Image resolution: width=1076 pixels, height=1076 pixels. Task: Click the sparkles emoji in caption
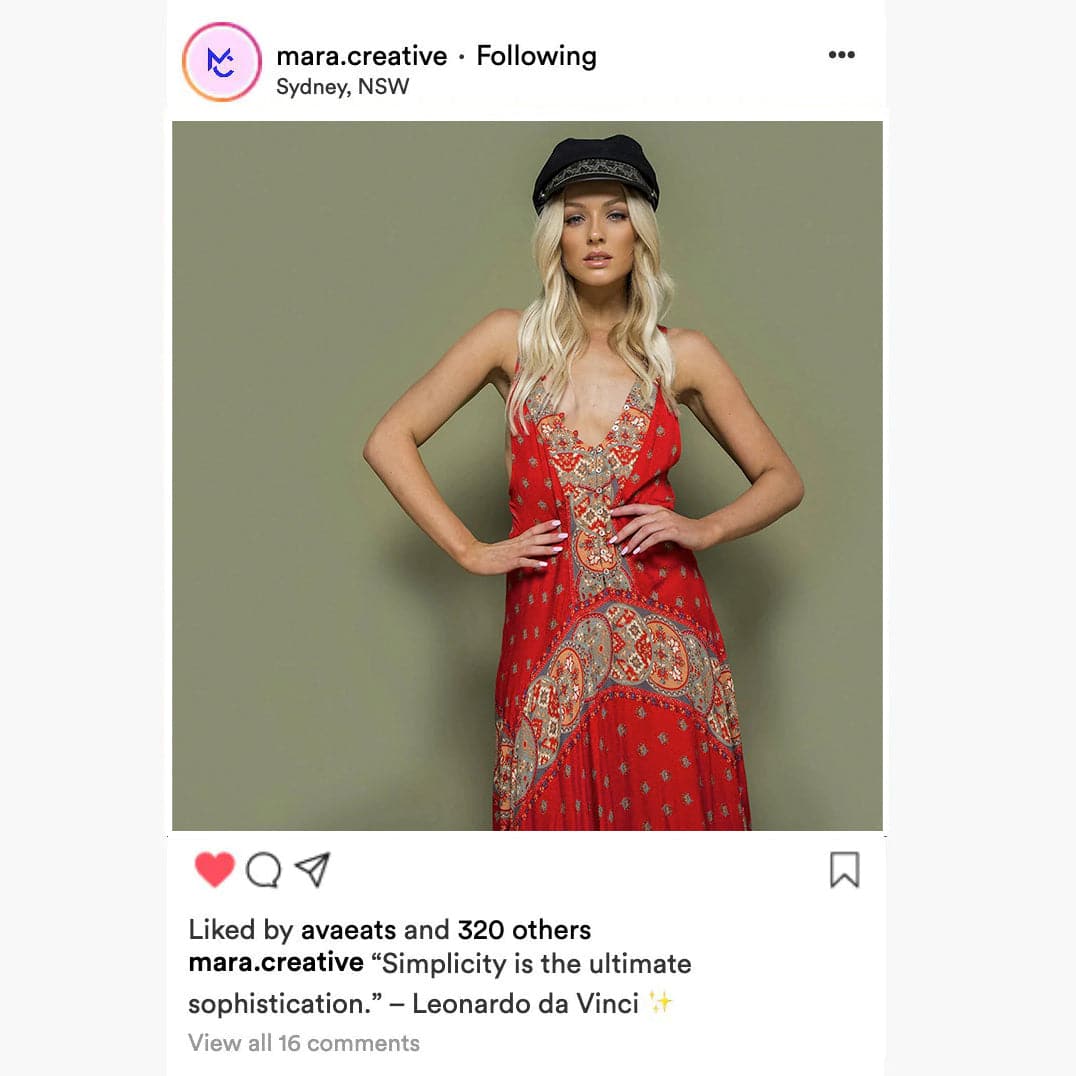coord(661,1003)
